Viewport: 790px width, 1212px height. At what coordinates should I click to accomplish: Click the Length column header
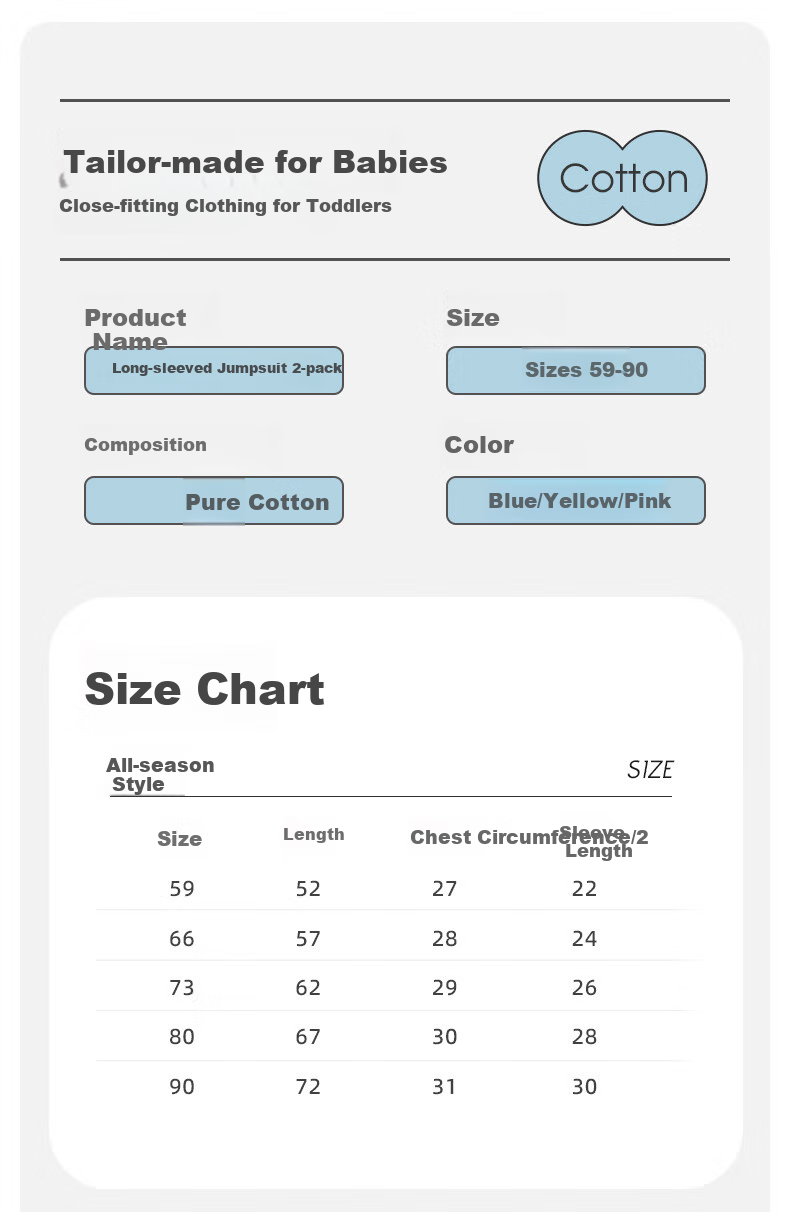(313, 834)
